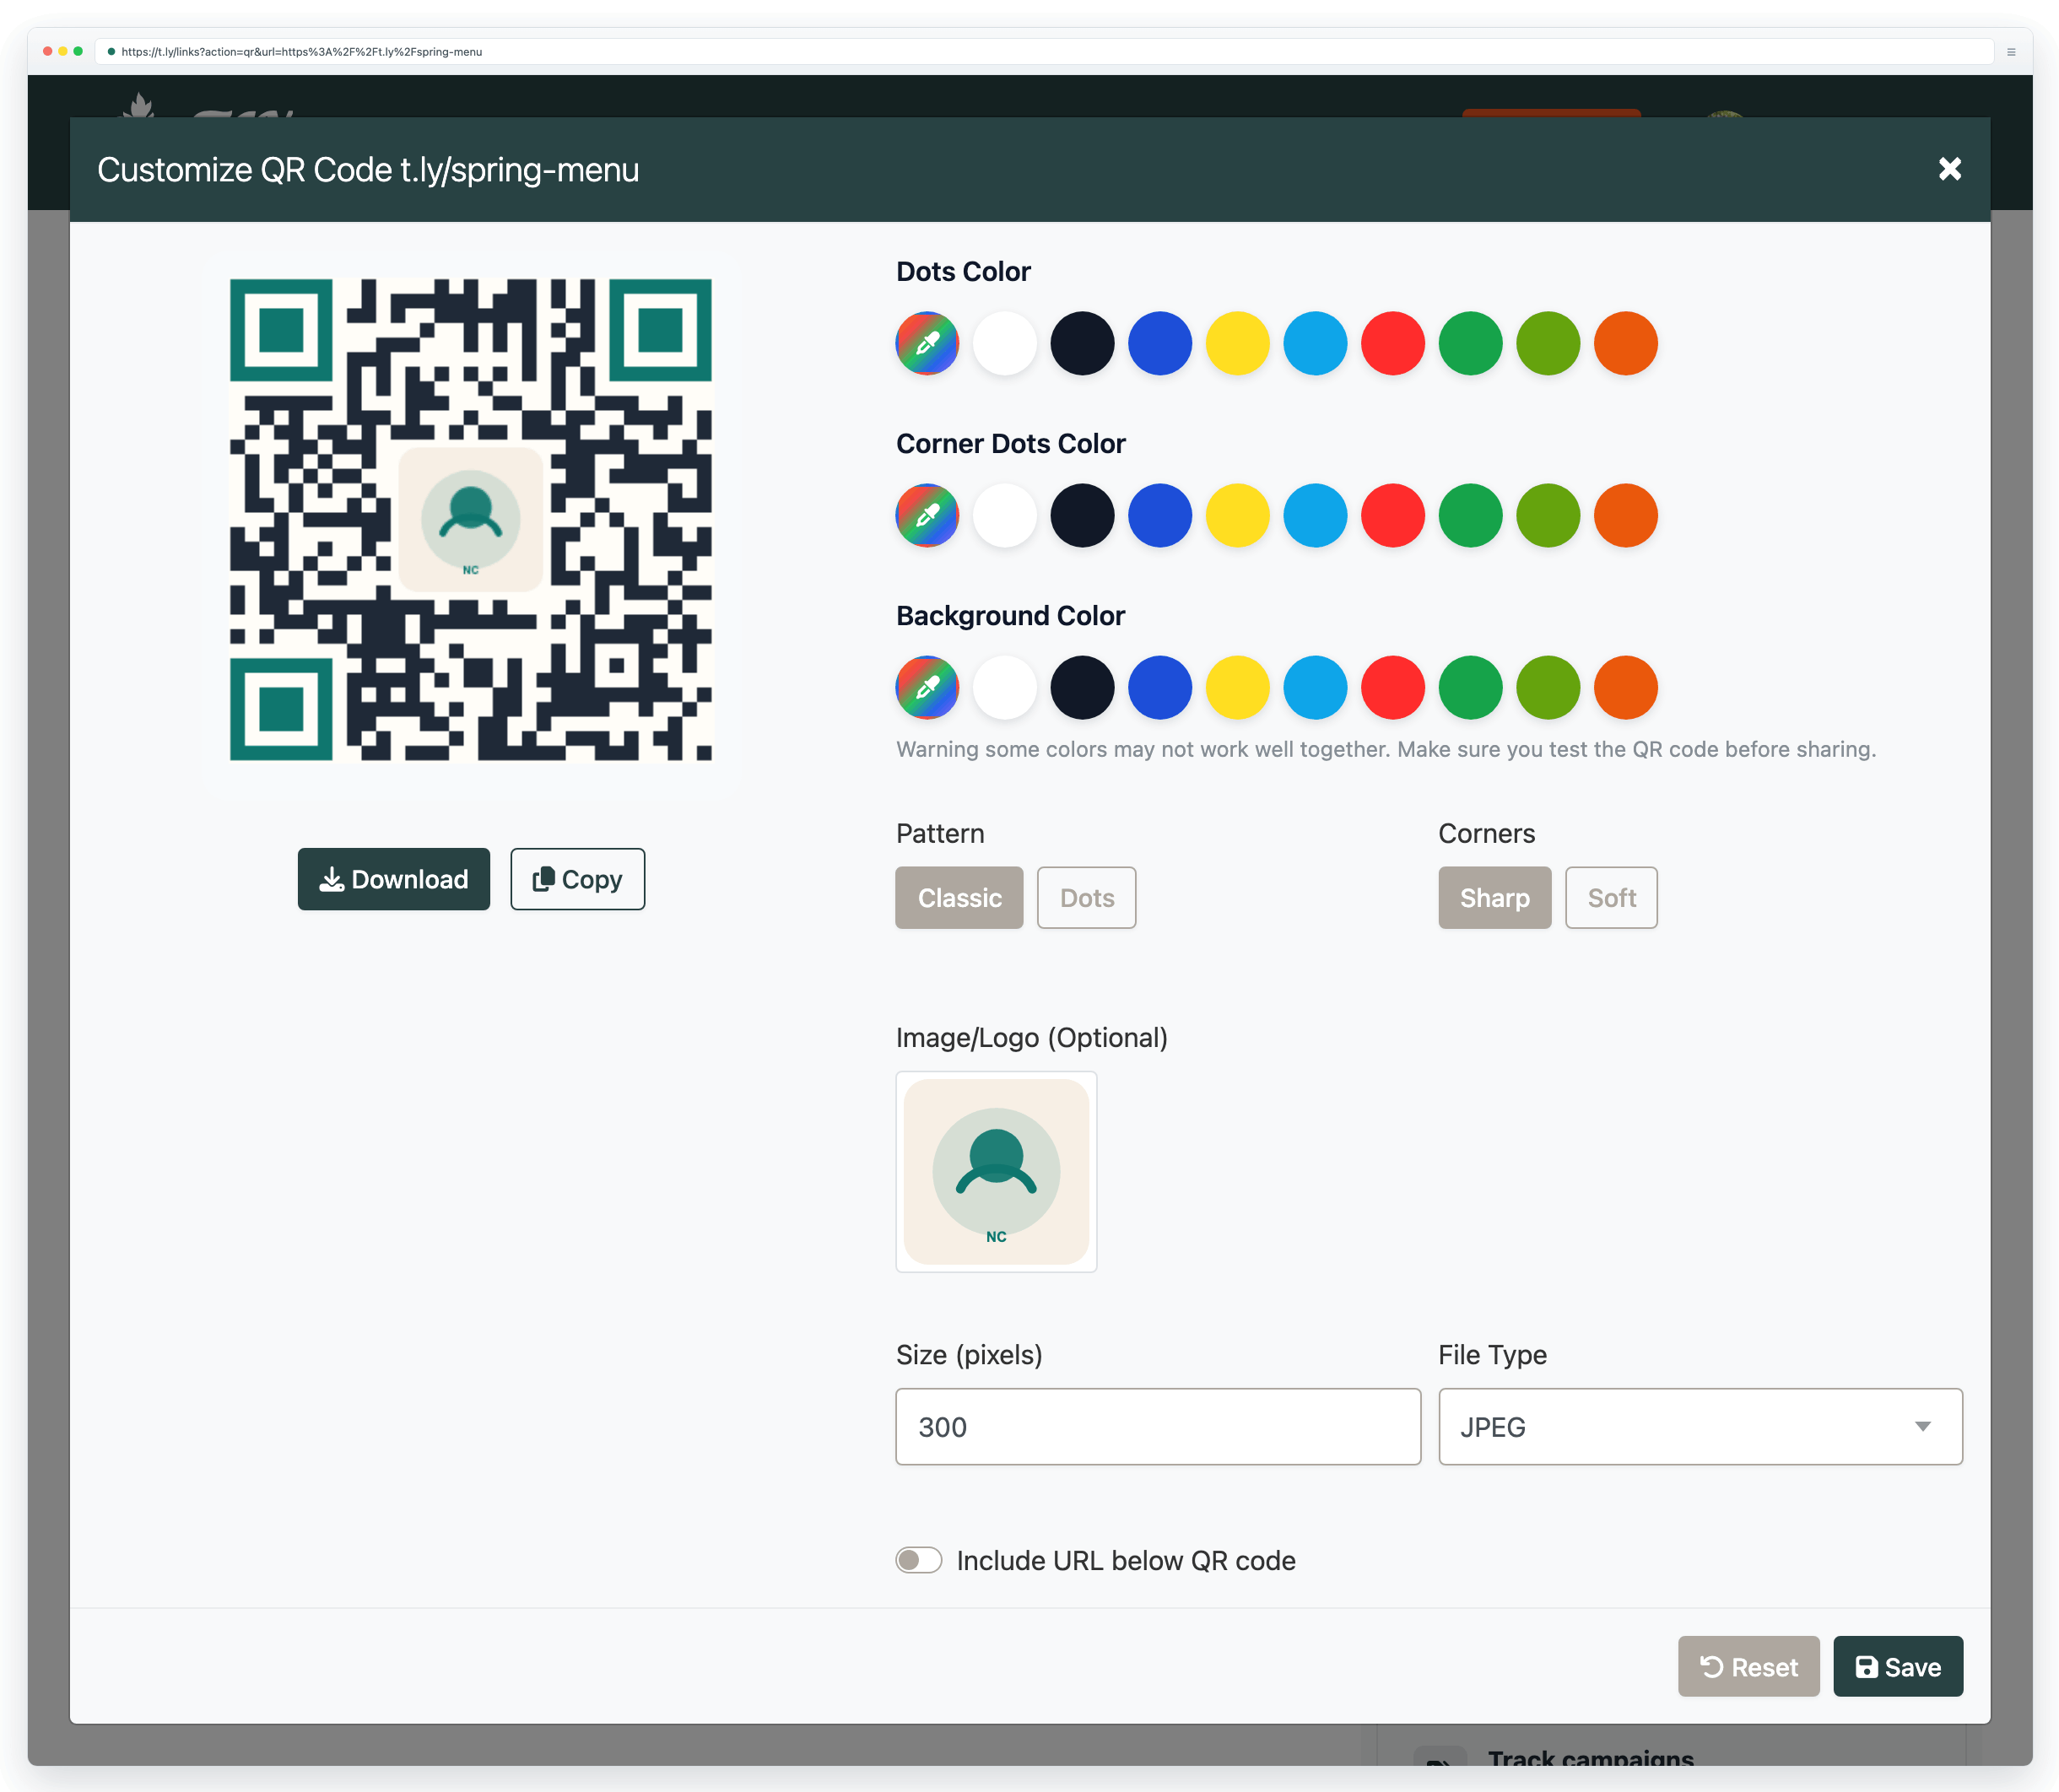Click the Image/Logo upload thumbnail
This screenshot has height=1792, width=2059.
[996, 1171]
